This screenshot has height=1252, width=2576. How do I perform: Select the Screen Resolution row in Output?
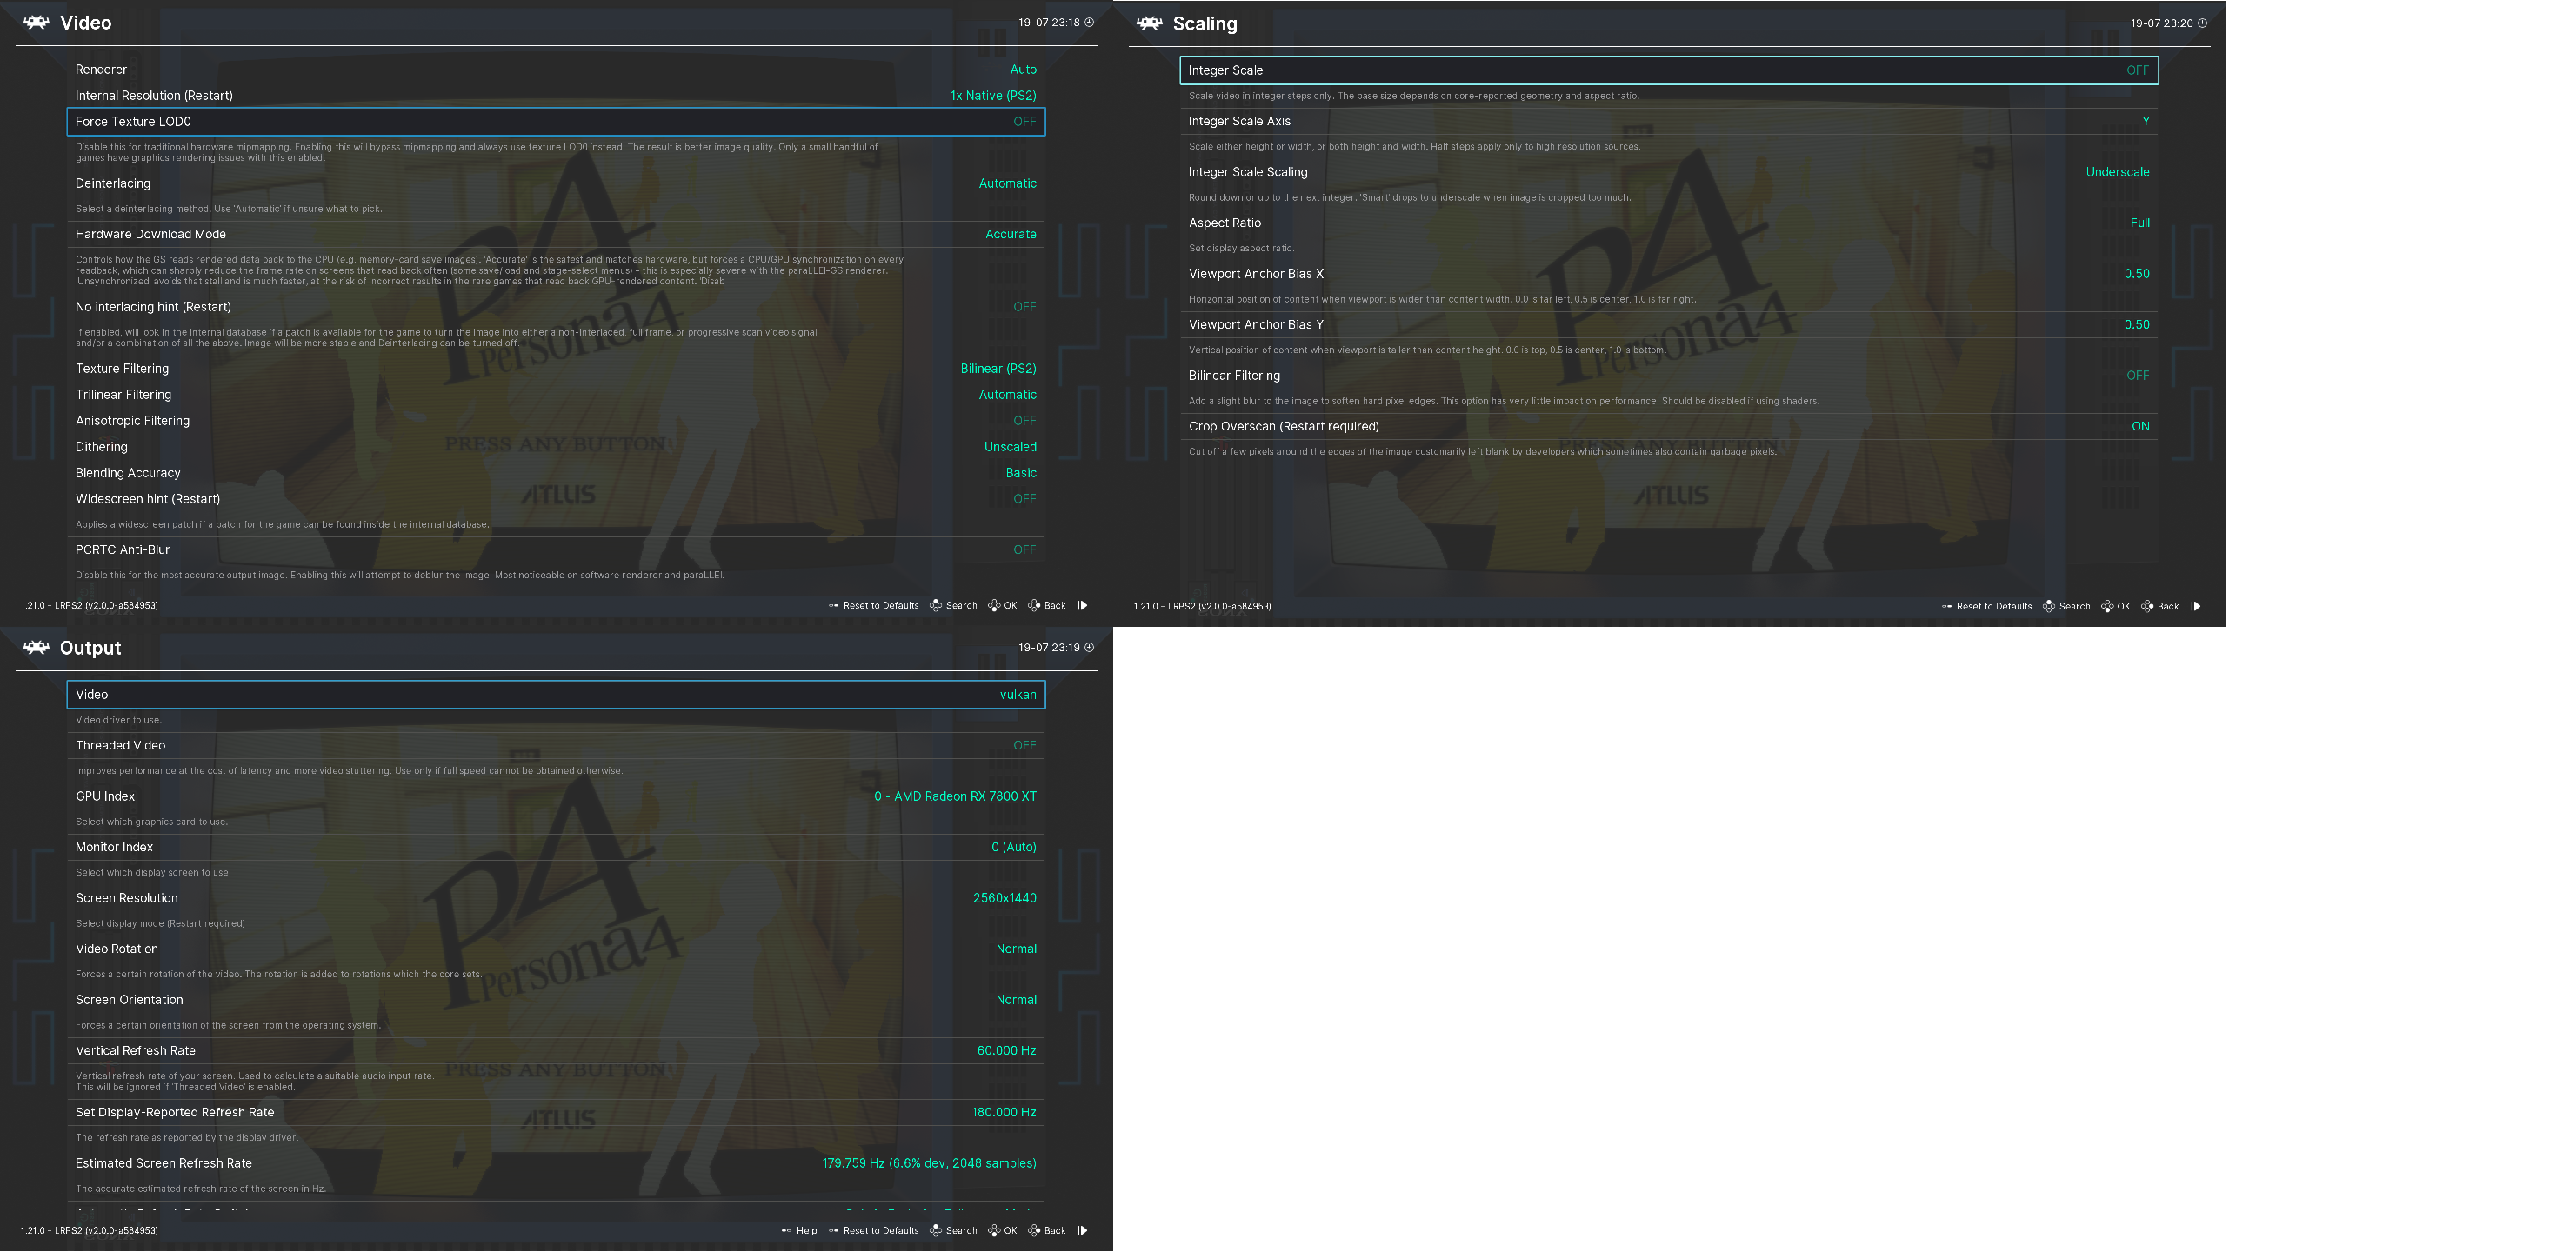click(556, 899)
